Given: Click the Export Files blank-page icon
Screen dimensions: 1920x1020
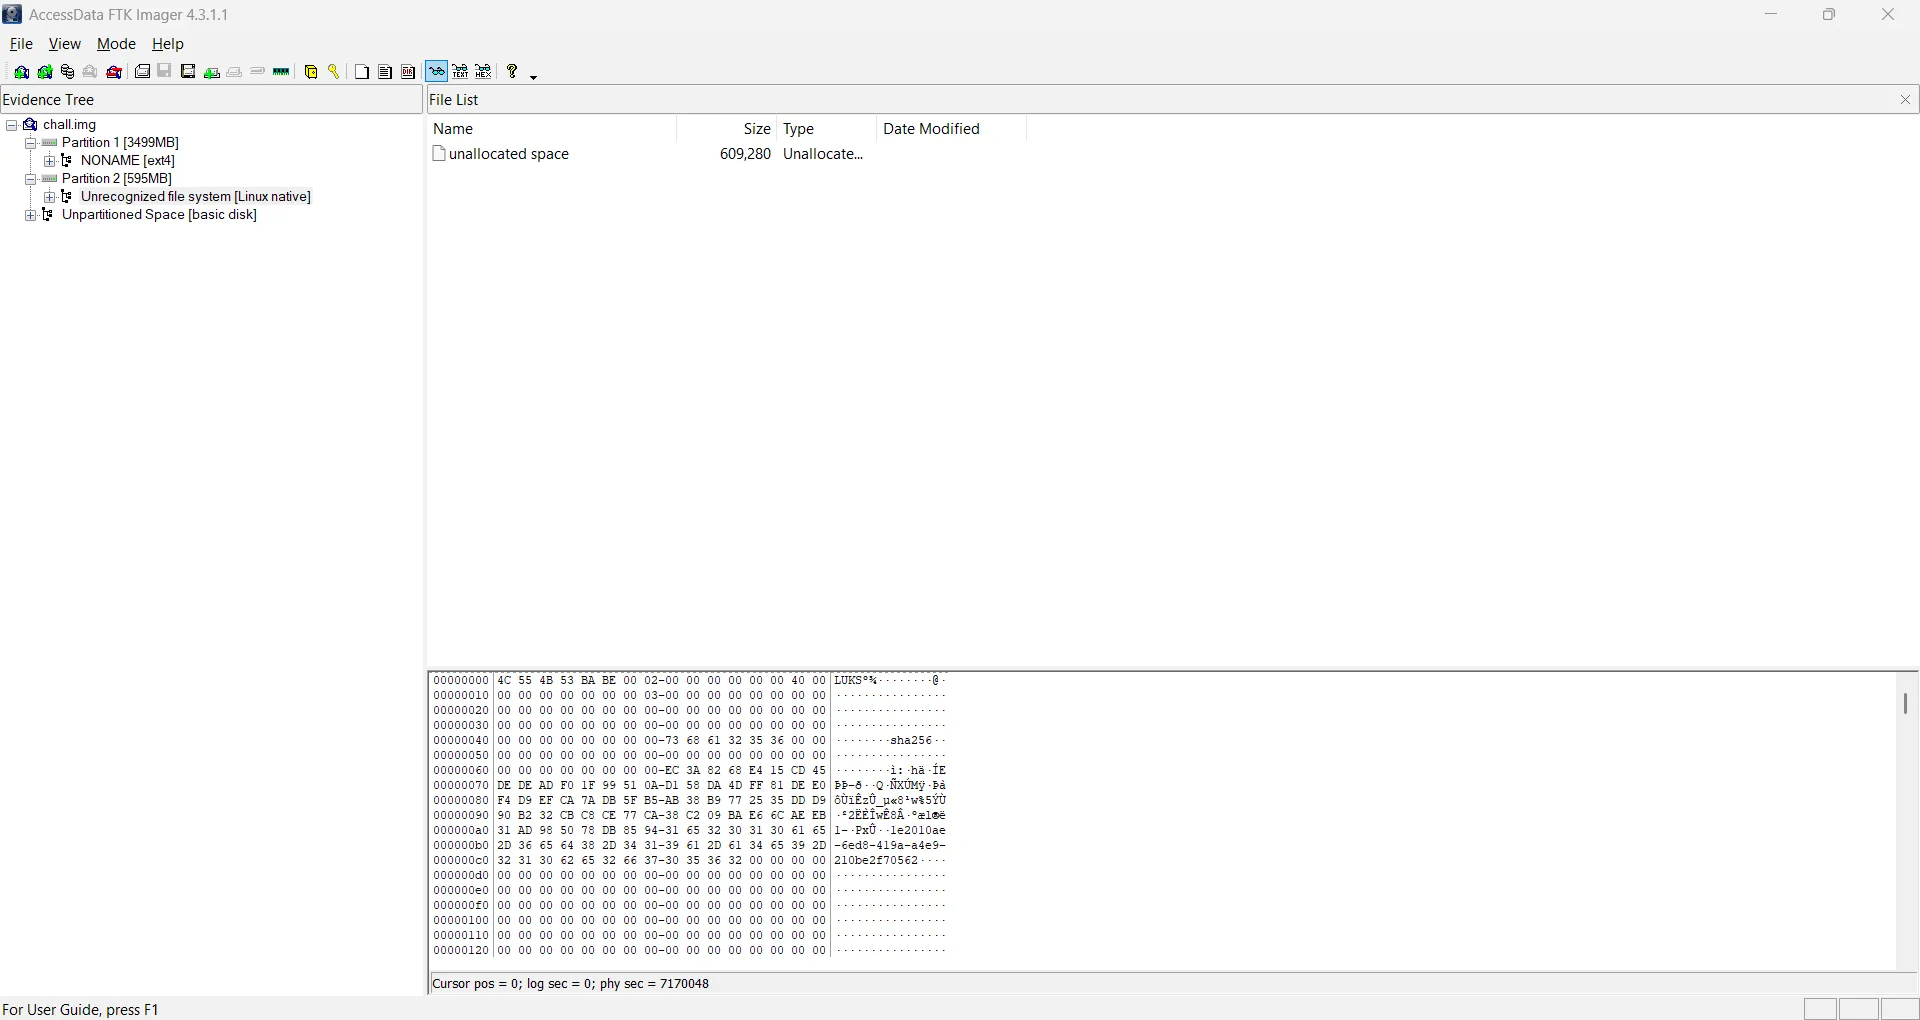Looking at the screenshot, I should pos(362,72).
